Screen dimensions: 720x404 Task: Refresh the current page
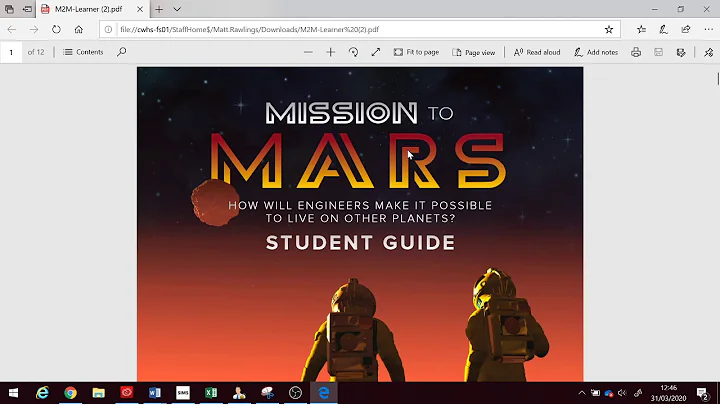[56, 29]
